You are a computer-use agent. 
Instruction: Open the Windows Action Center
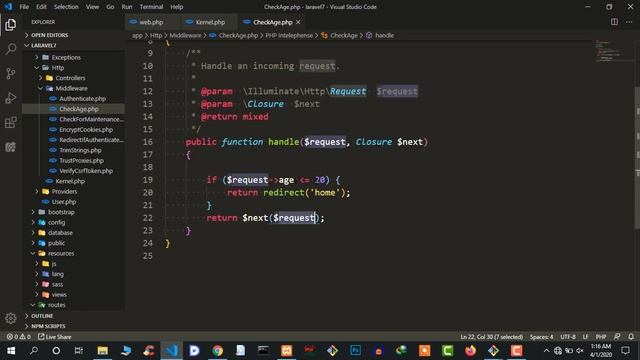[x=625, y=351]
